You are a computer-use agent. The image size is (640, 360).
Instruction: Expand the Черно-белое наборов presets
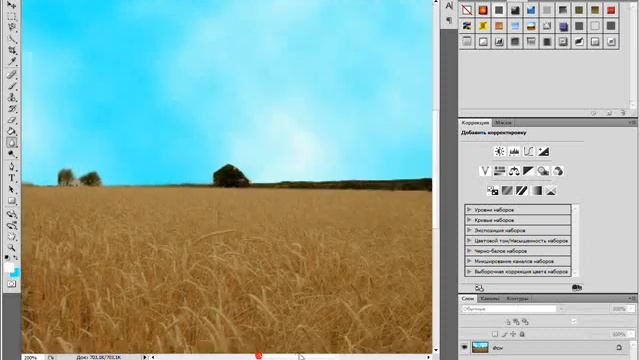point(469,251)
